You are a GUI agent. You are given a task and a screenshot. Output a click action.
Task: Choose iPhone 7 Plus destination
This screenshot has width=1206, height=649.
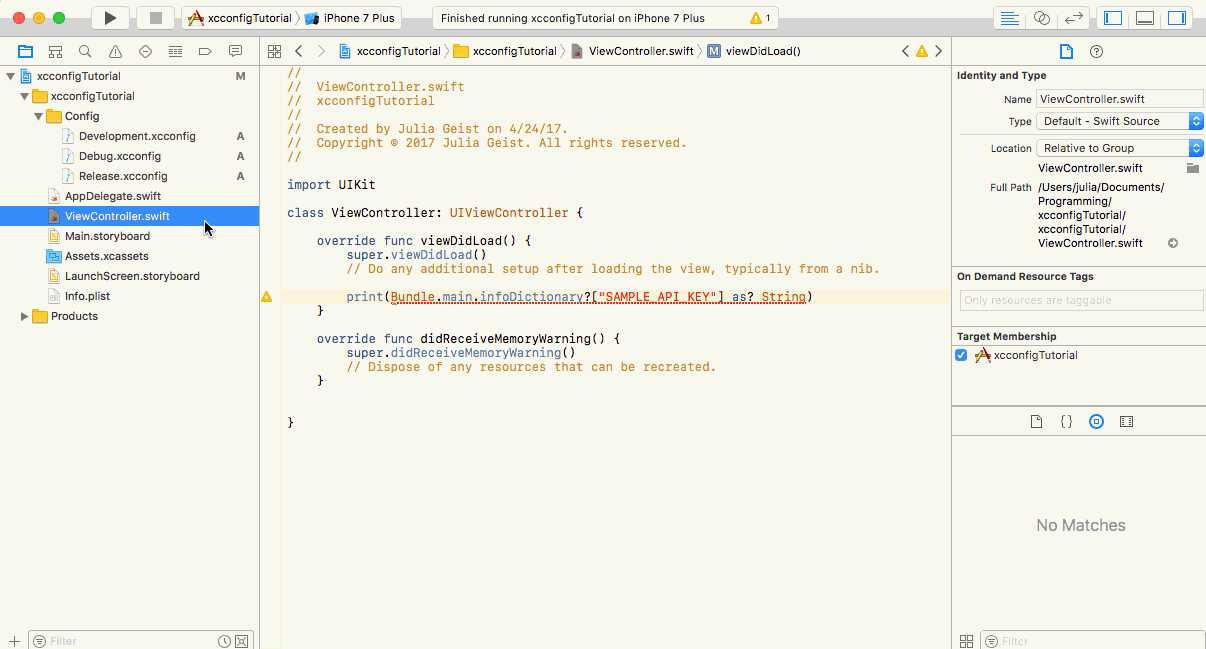[350, 18]
